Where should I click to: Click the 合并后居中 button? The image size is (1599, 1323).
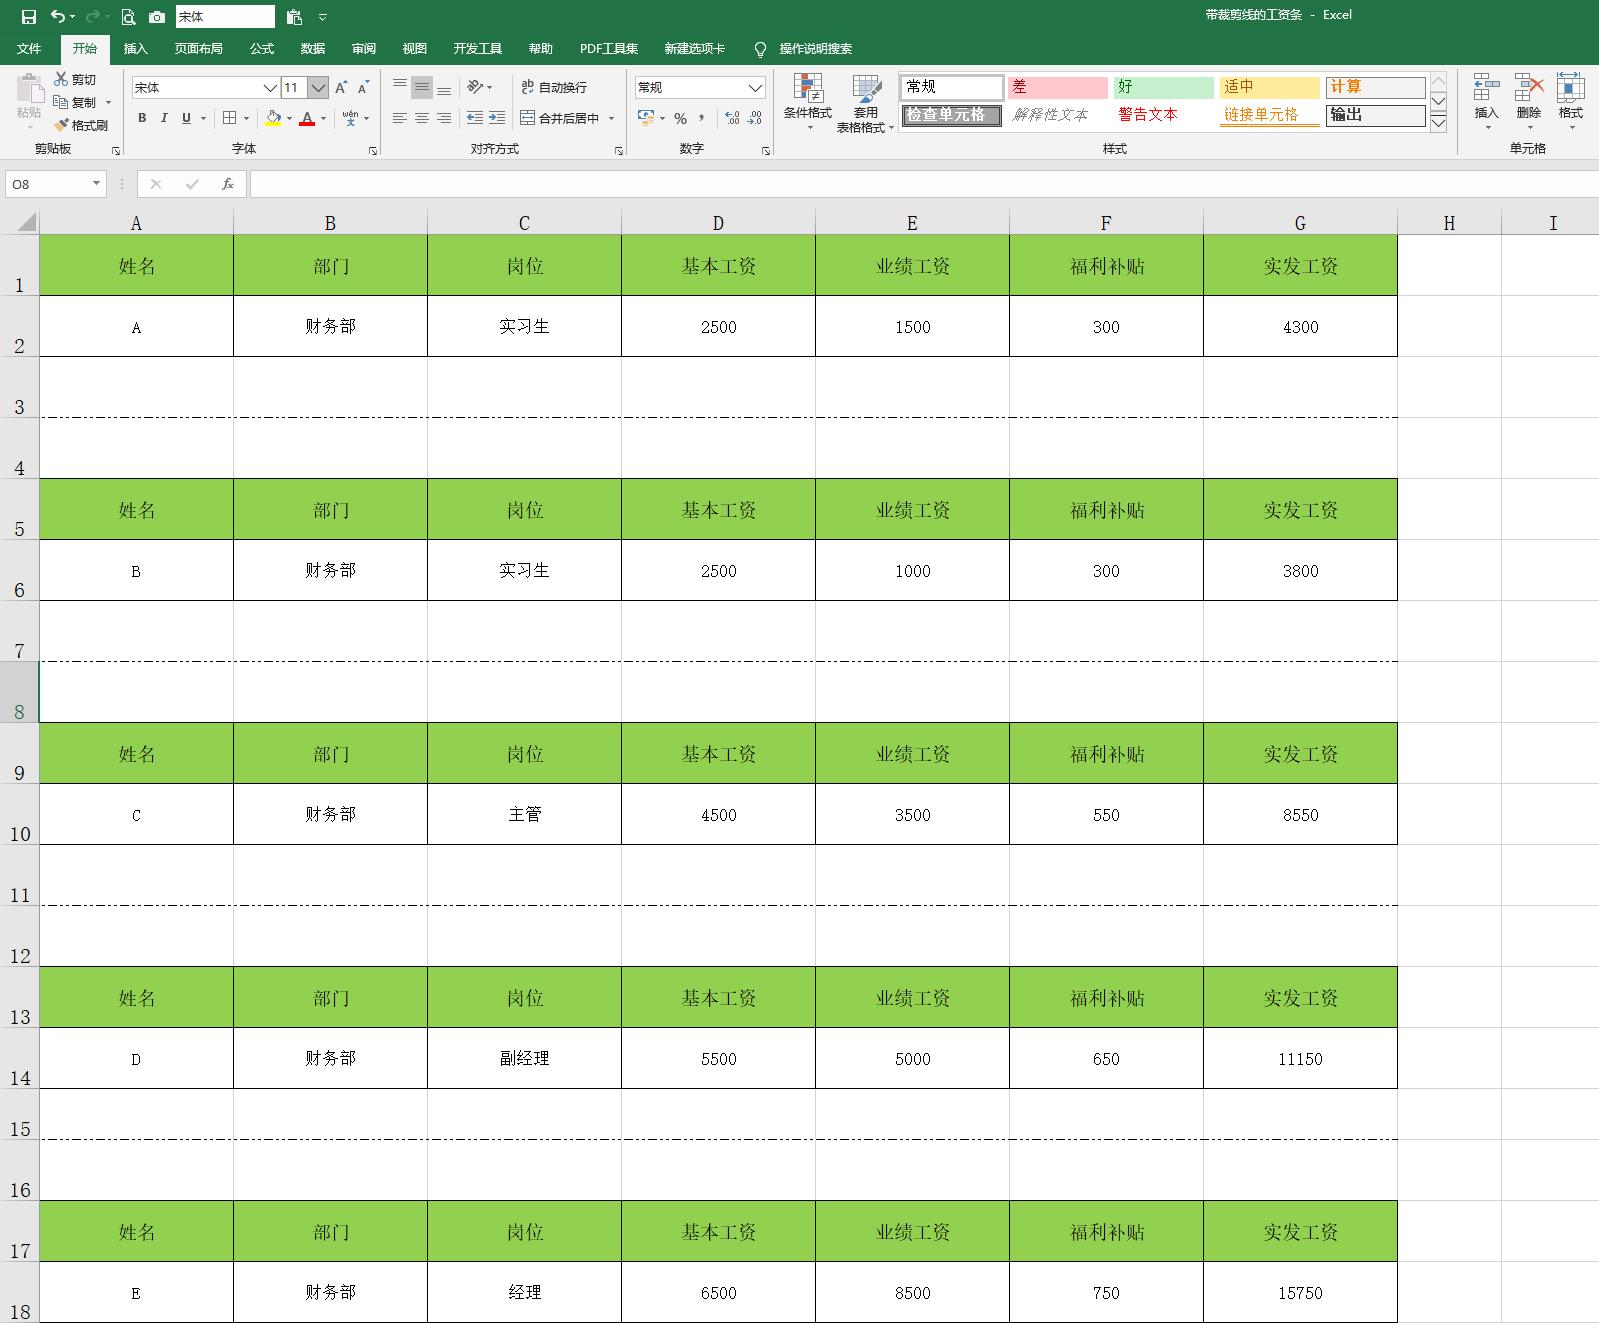[560, 118]
